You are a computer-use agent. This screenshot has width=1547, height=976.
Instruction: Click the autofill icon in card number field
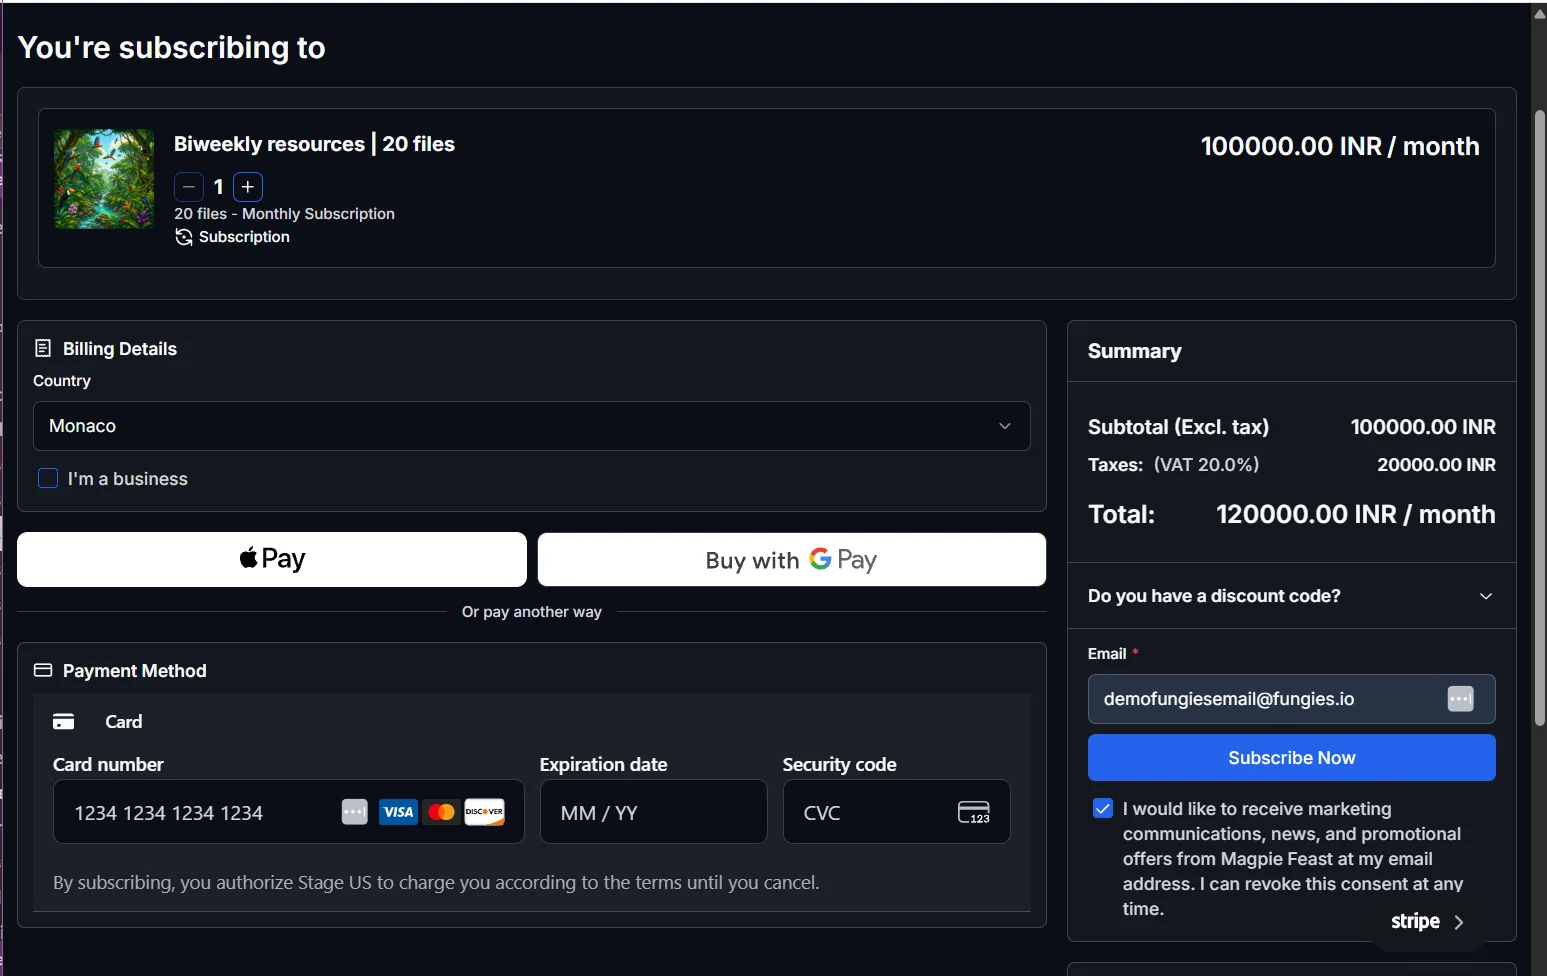355,812
